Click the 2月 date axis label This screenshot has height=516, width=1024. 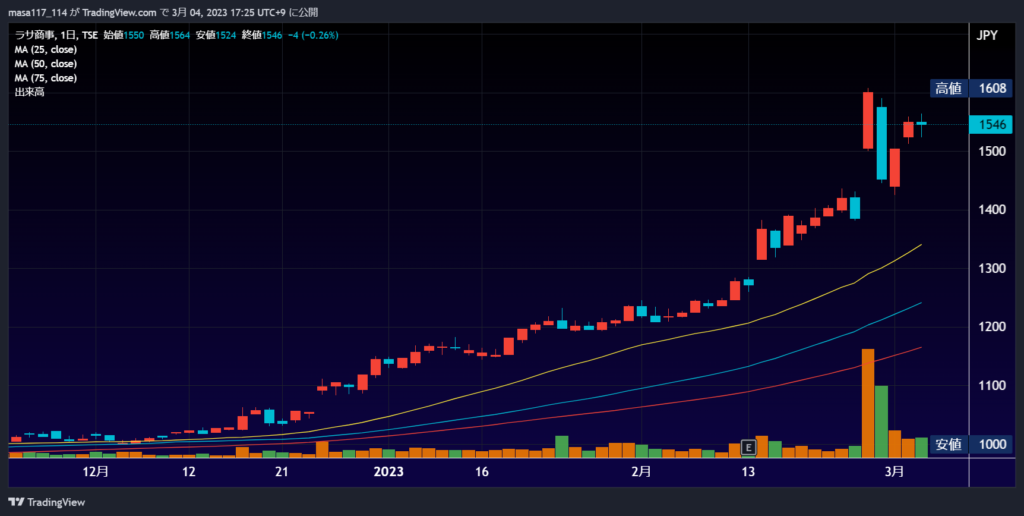(641, 472)
